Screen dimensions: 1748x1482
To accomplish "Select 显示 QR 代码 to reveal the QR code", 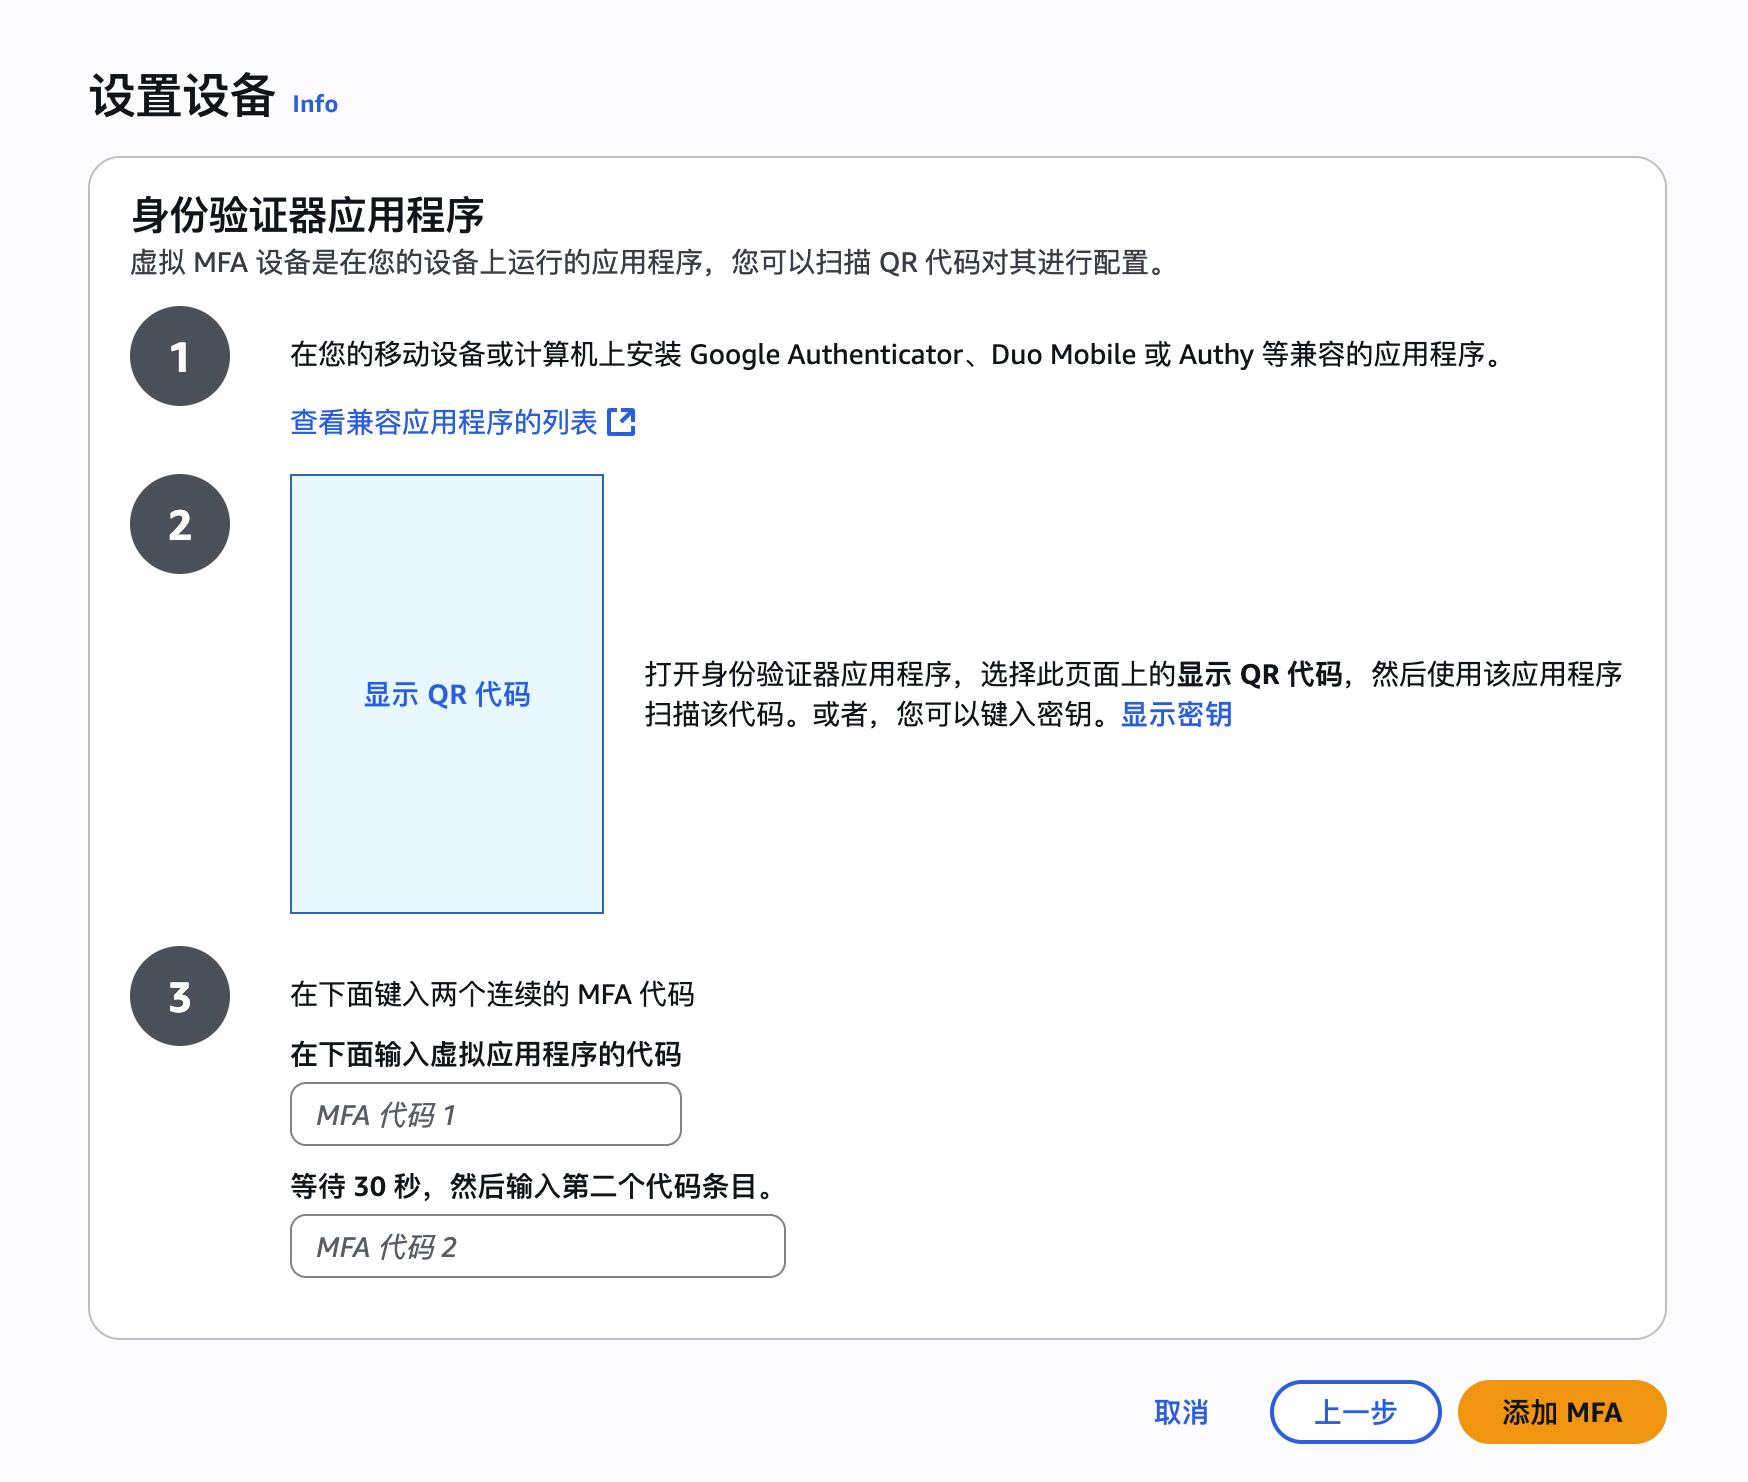I will tap(447, 693).
